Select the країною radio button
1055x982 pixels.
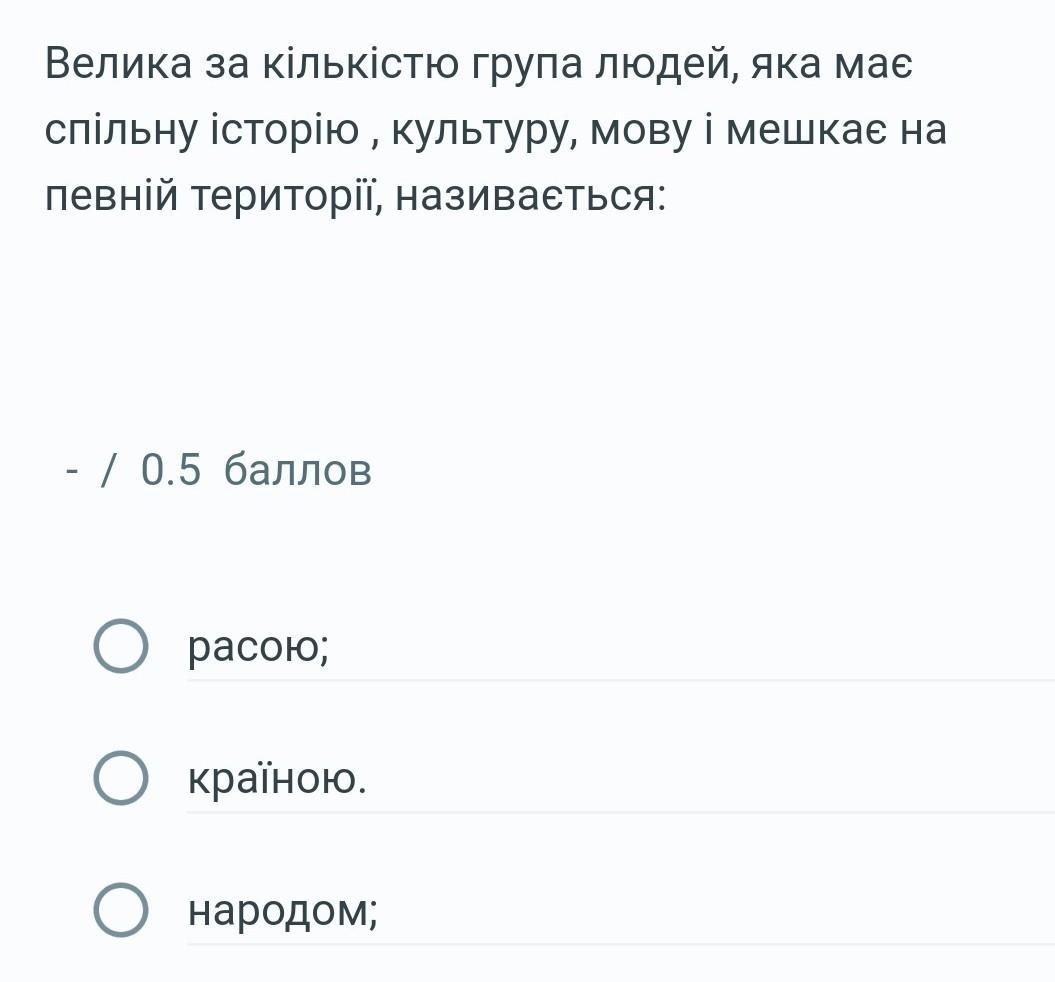pos(120,778)
